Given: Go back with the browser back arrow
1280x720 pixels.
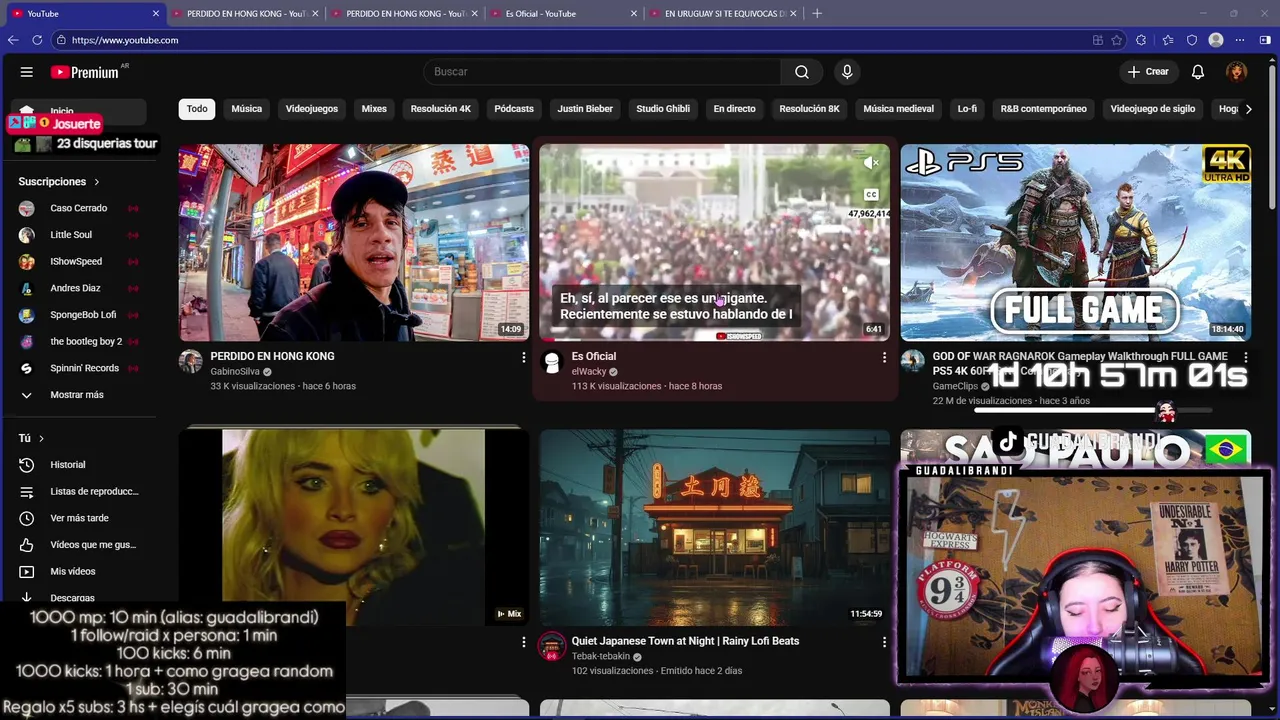Looking at the screenshot, I should [13, 40].
